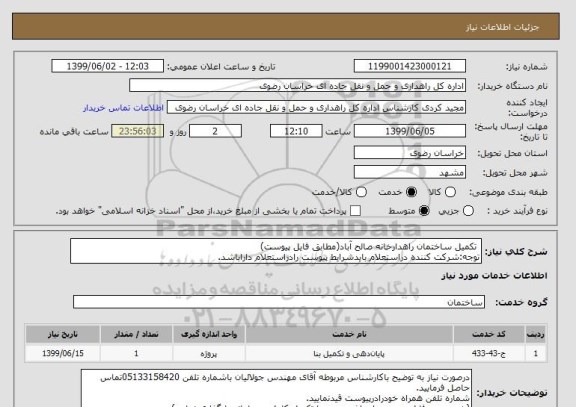The height and width of the screenshot is (407, 576).
Task: Tick the اسناد خزانه اسلامی payment checkbox
Action: [x=355, y=211]
